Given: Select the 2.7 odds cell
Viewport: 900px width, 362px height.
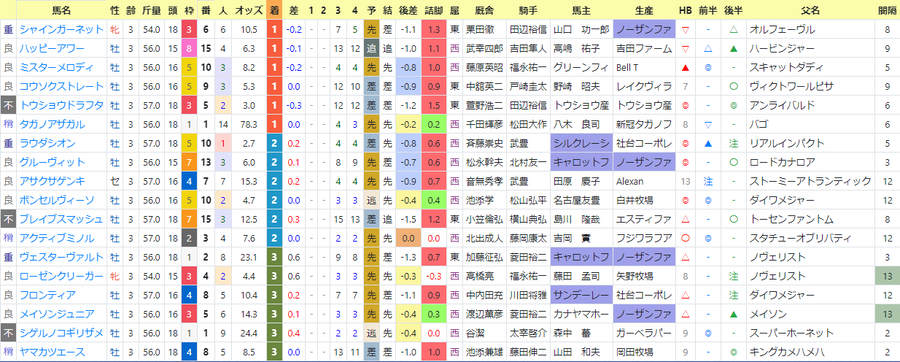Looking at the screenshot, I should [250, 143].
